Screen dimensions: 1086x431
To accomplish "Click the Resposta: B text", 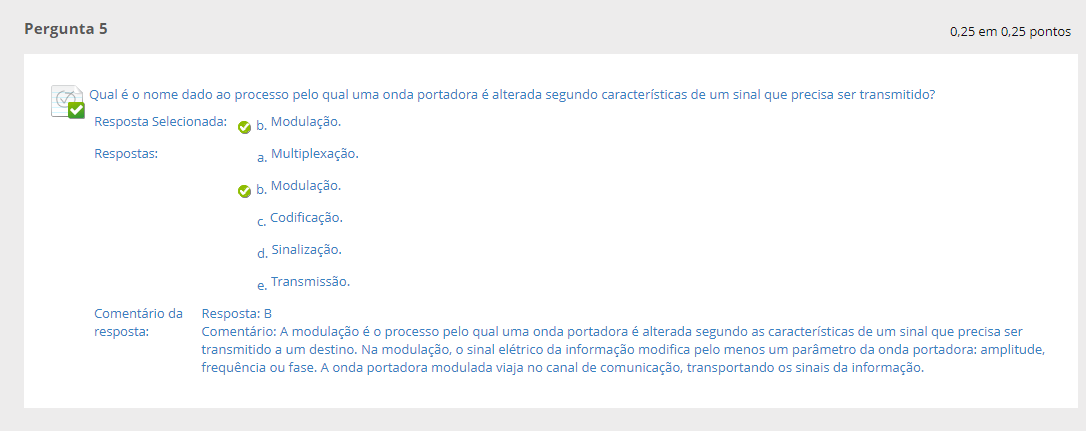I will pos(236,313).
